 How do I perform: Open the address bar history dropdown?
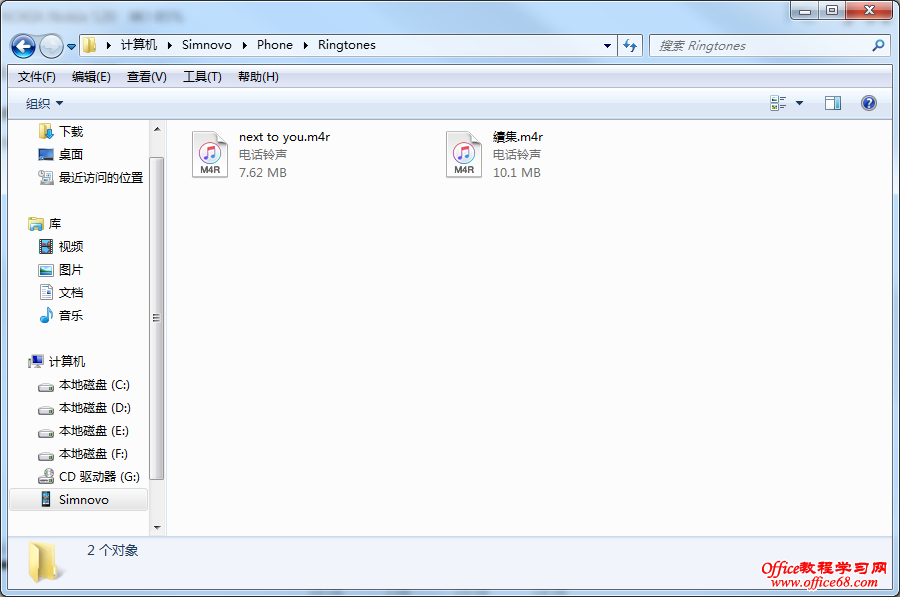click(607, 45)
